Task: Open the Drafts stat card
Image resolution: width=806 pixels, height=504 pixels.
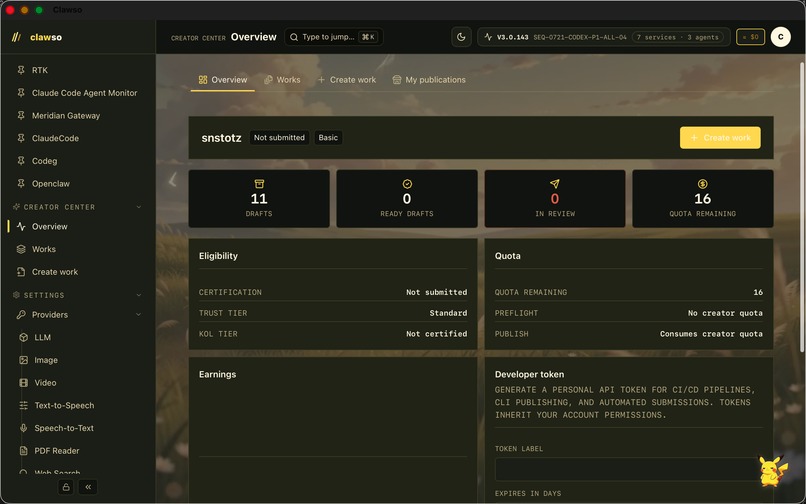Action: (259, 199)
